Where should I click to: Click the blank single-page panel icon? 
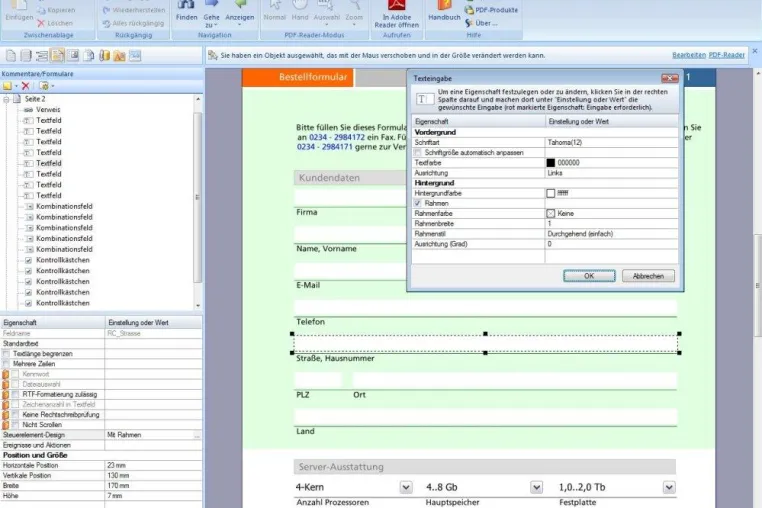(x=11, y=55)
